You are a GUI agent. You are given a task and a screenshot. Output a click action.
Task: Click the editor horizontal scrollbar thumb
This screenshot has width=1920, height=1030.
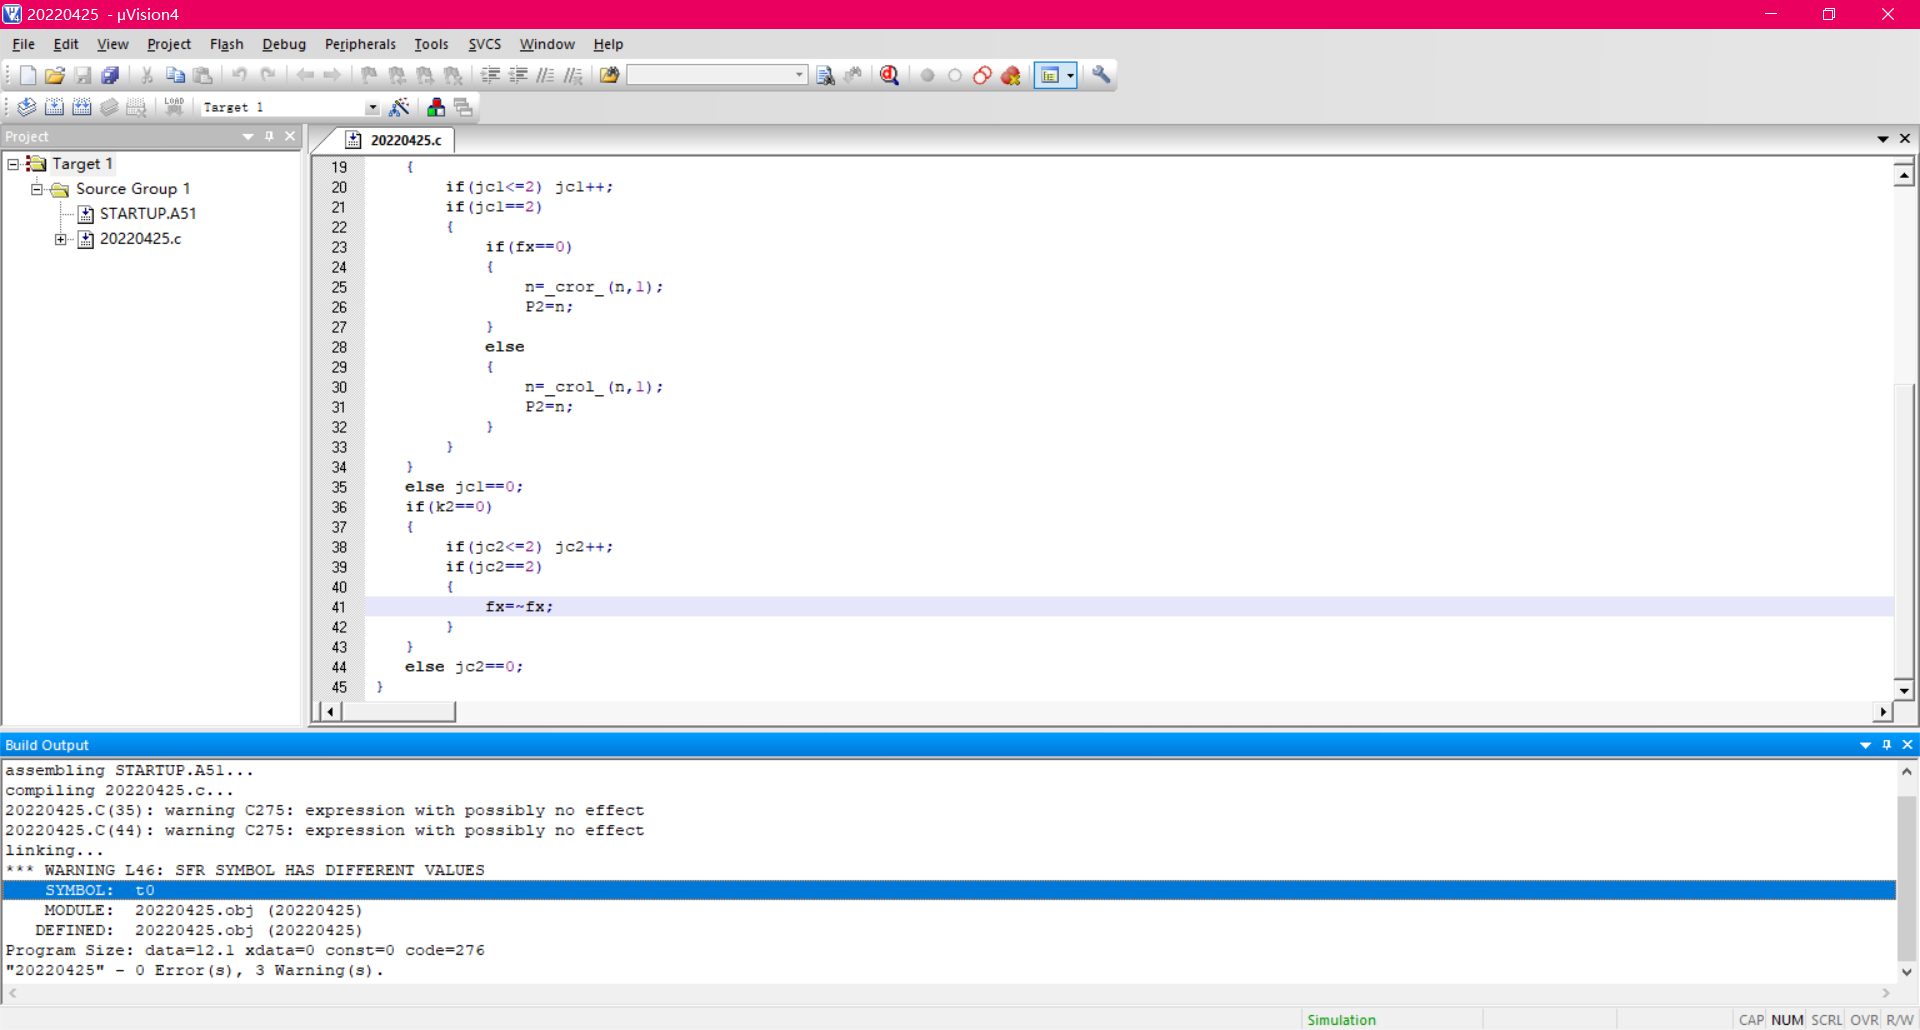coord(398,712)
